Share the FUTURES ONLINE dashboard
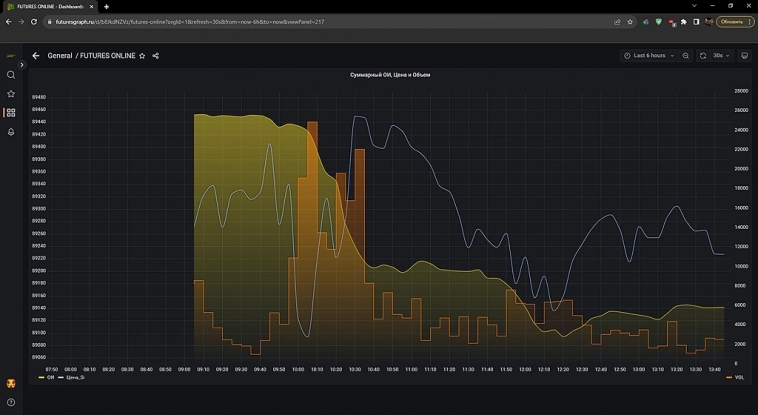Viewport: 758px width, 415px height. 155,56
